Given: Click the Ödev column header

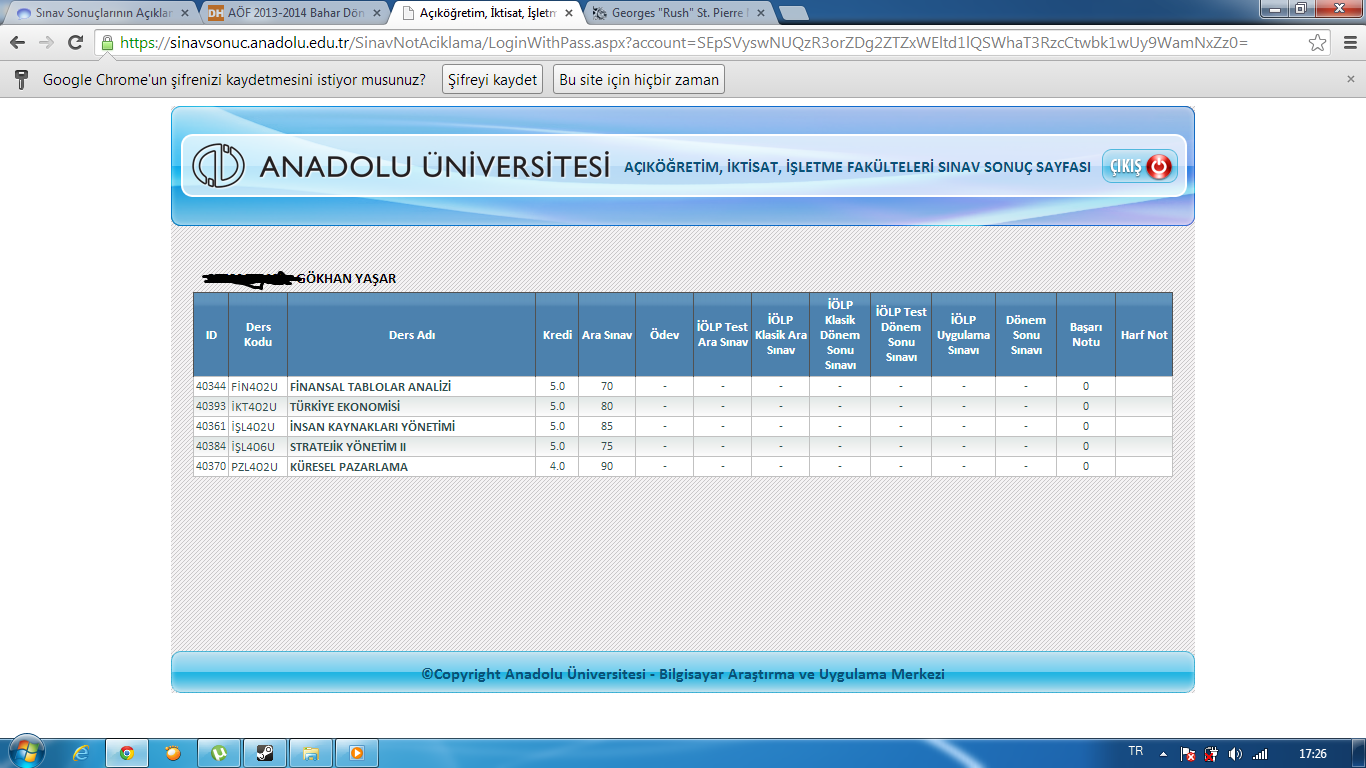Looking at the screenshot, I should point(664,335).
